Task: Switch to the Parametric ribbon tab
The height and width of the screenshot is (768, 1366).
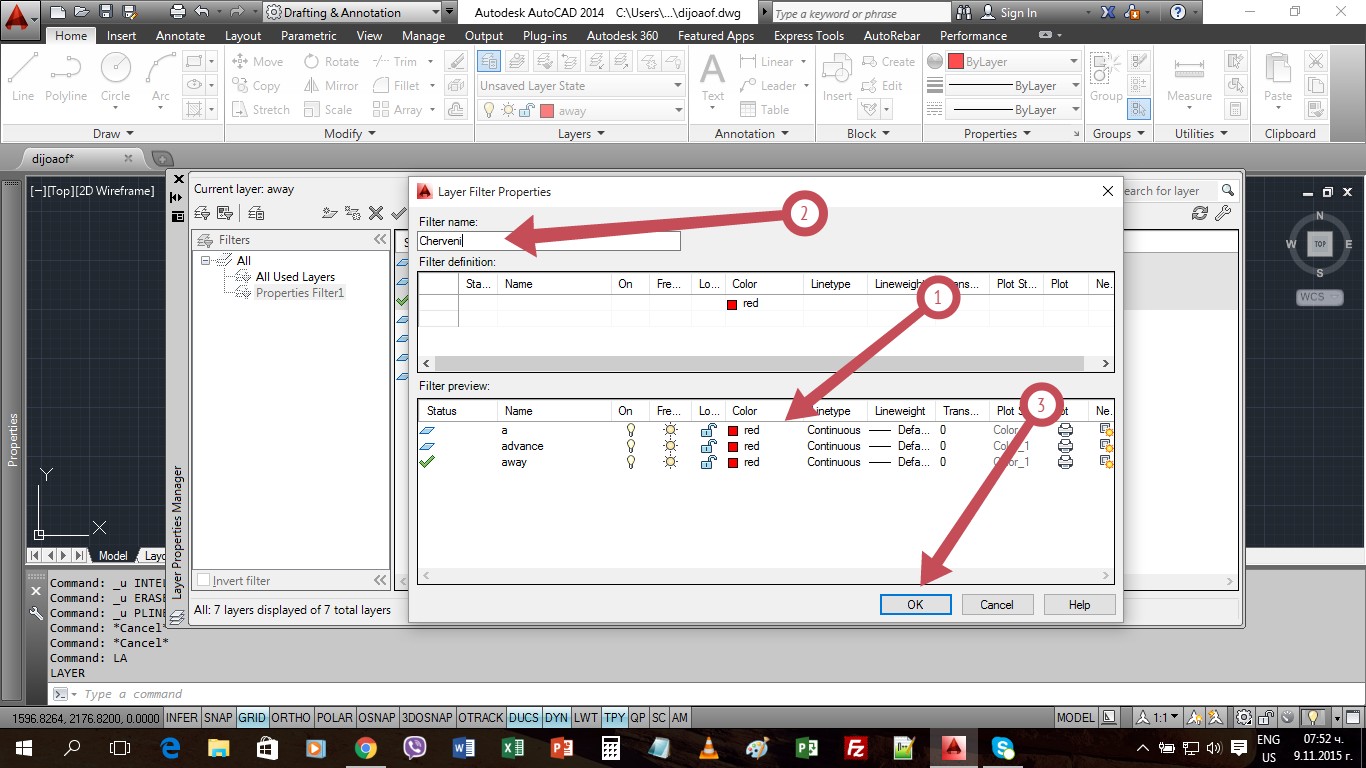Action: click(x=308, y=35)
